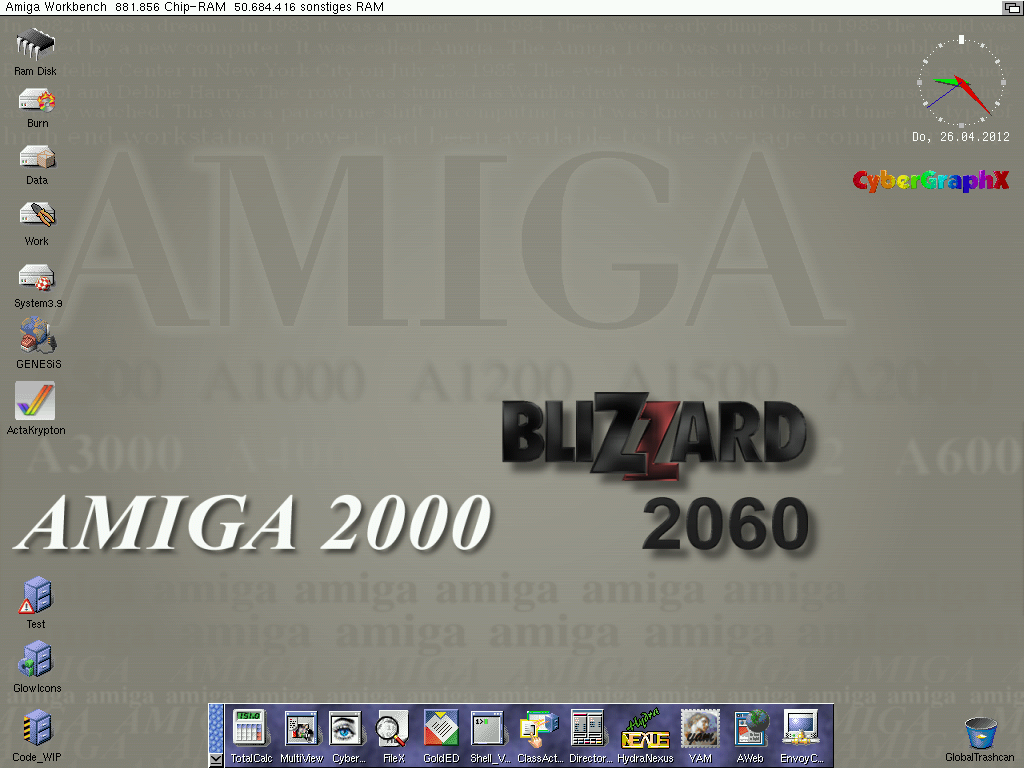Open the GlobalTrashcan icon

(980, 733)
